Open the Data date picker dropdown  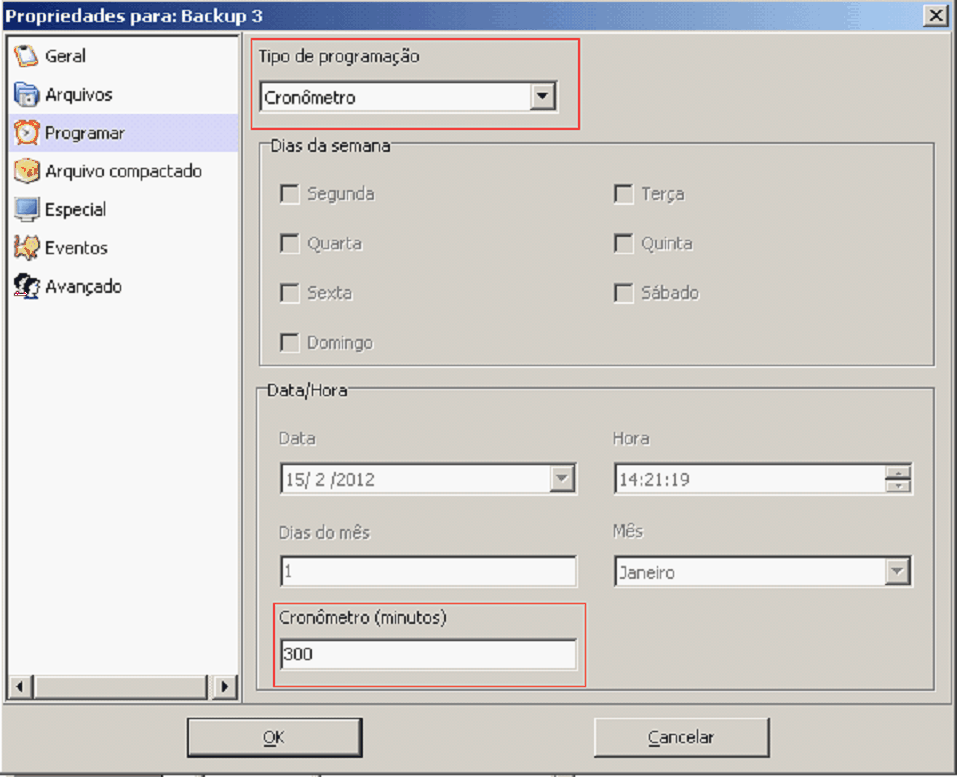563,479
